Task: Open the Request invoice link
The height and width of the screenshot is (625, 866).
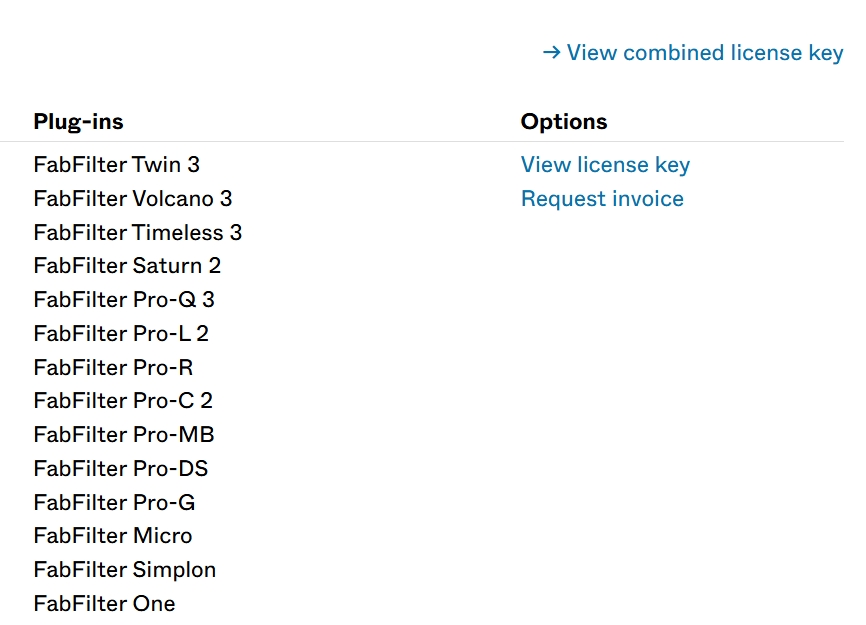Action: pos(602,199)
